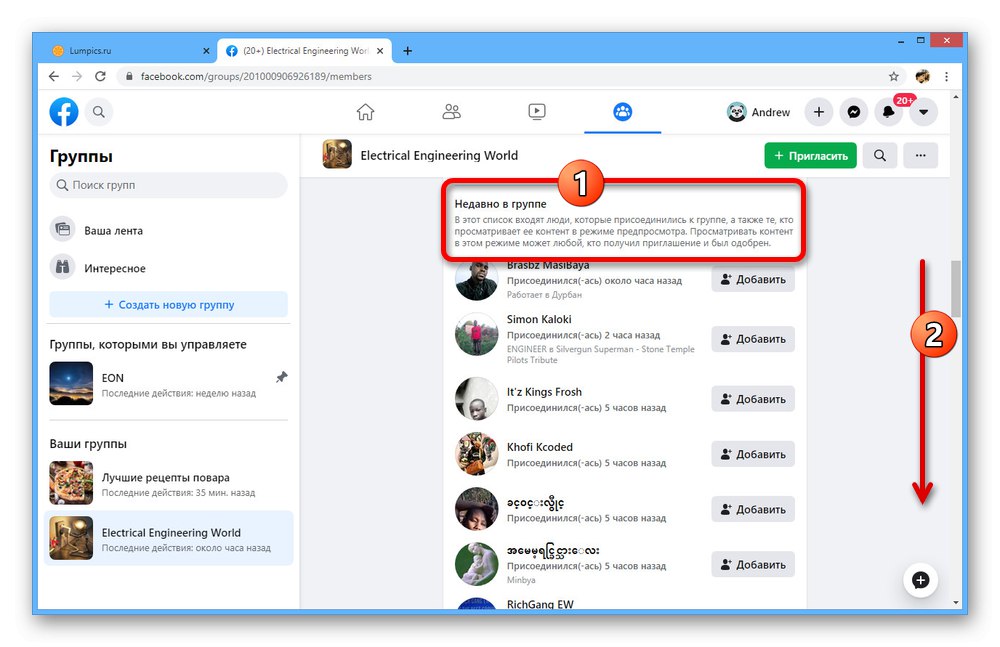Close the Facebook browser tab
This screenshot has width=1000, height=647.
[x=380, y=51]
